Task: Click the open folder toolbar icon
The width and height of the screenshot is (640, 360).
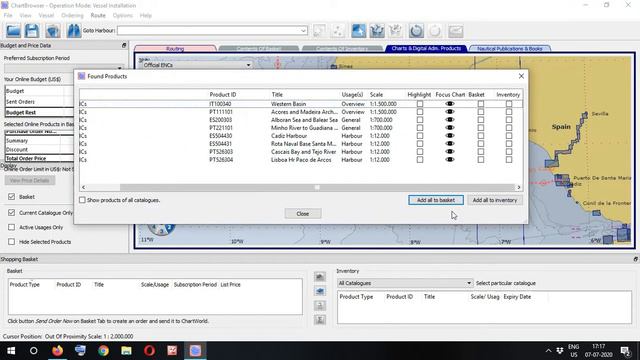Action: (13, 31)
